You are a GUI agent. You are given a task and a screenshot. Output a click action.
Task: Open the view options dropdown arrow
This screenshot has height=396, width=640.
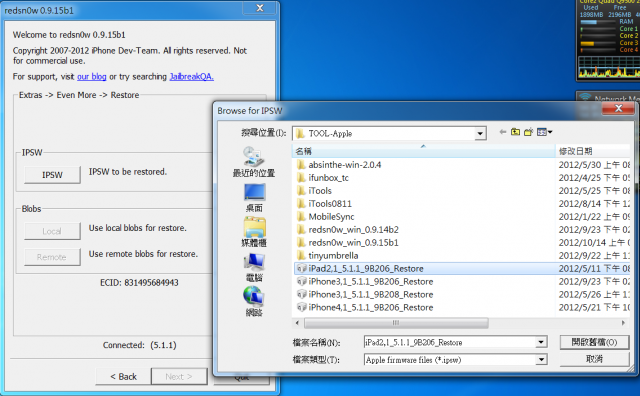click(550, 132)
